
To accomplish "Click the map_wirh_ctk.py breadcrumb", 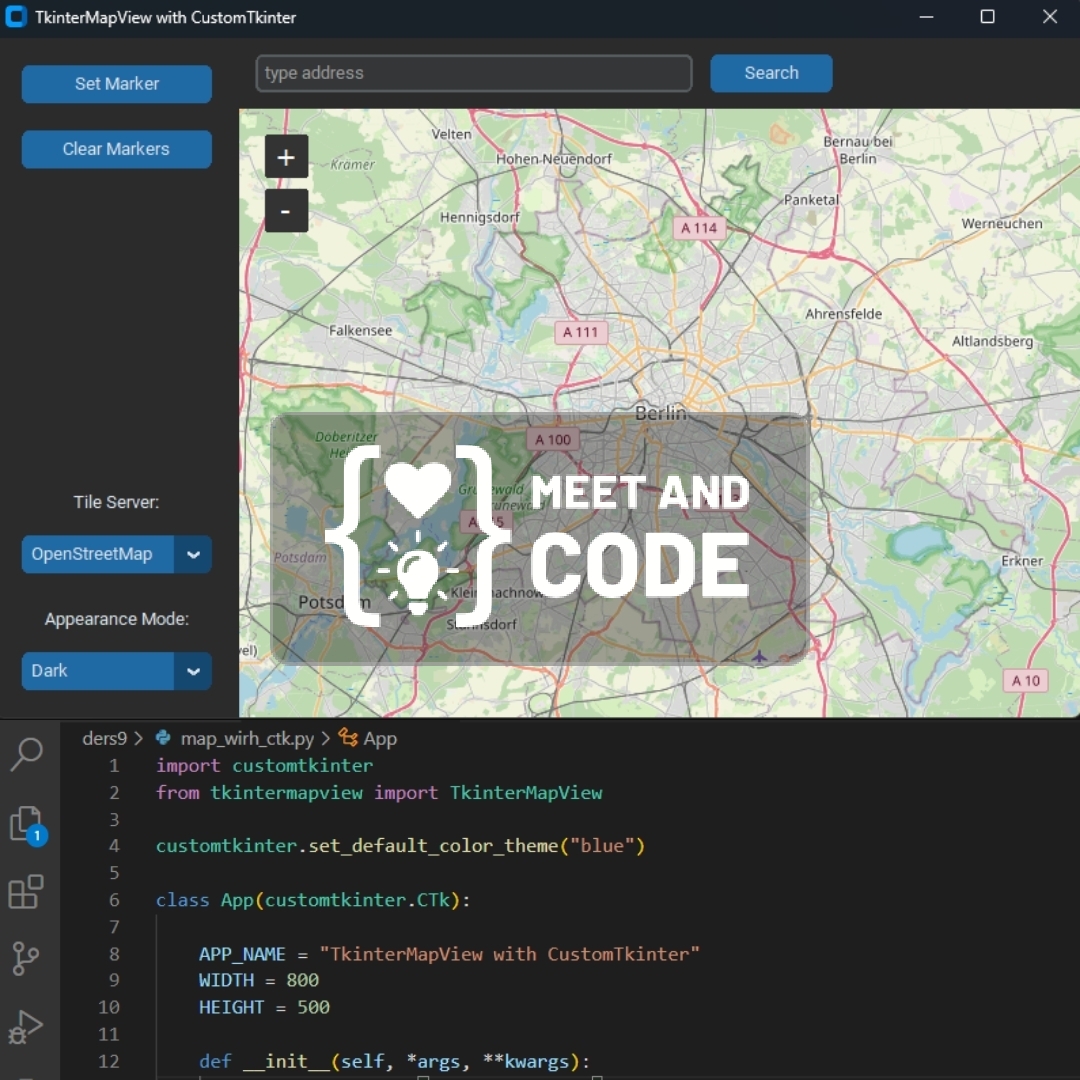I will pos(247,738).
